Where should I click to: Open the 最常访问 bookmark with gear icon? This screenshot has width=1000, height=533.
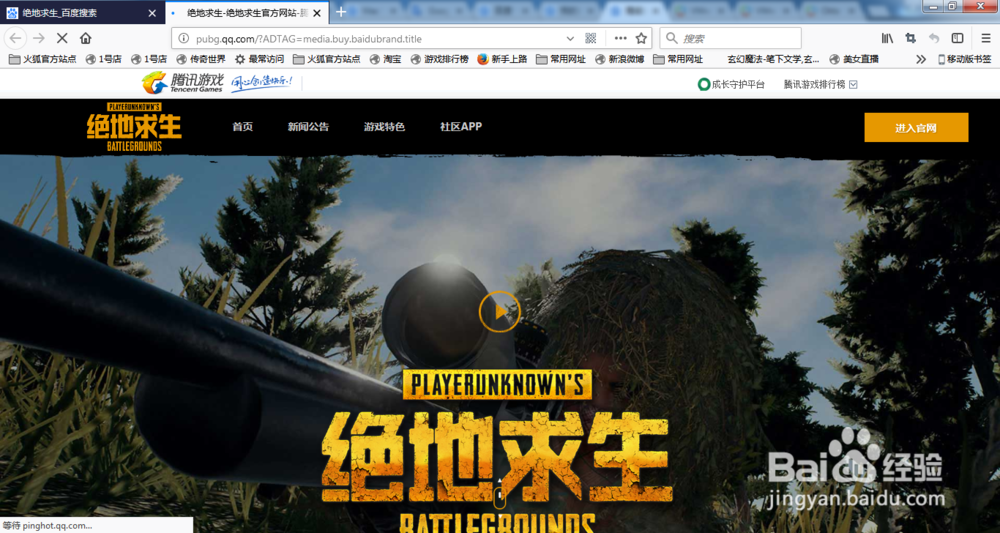(x=259, y=59)
